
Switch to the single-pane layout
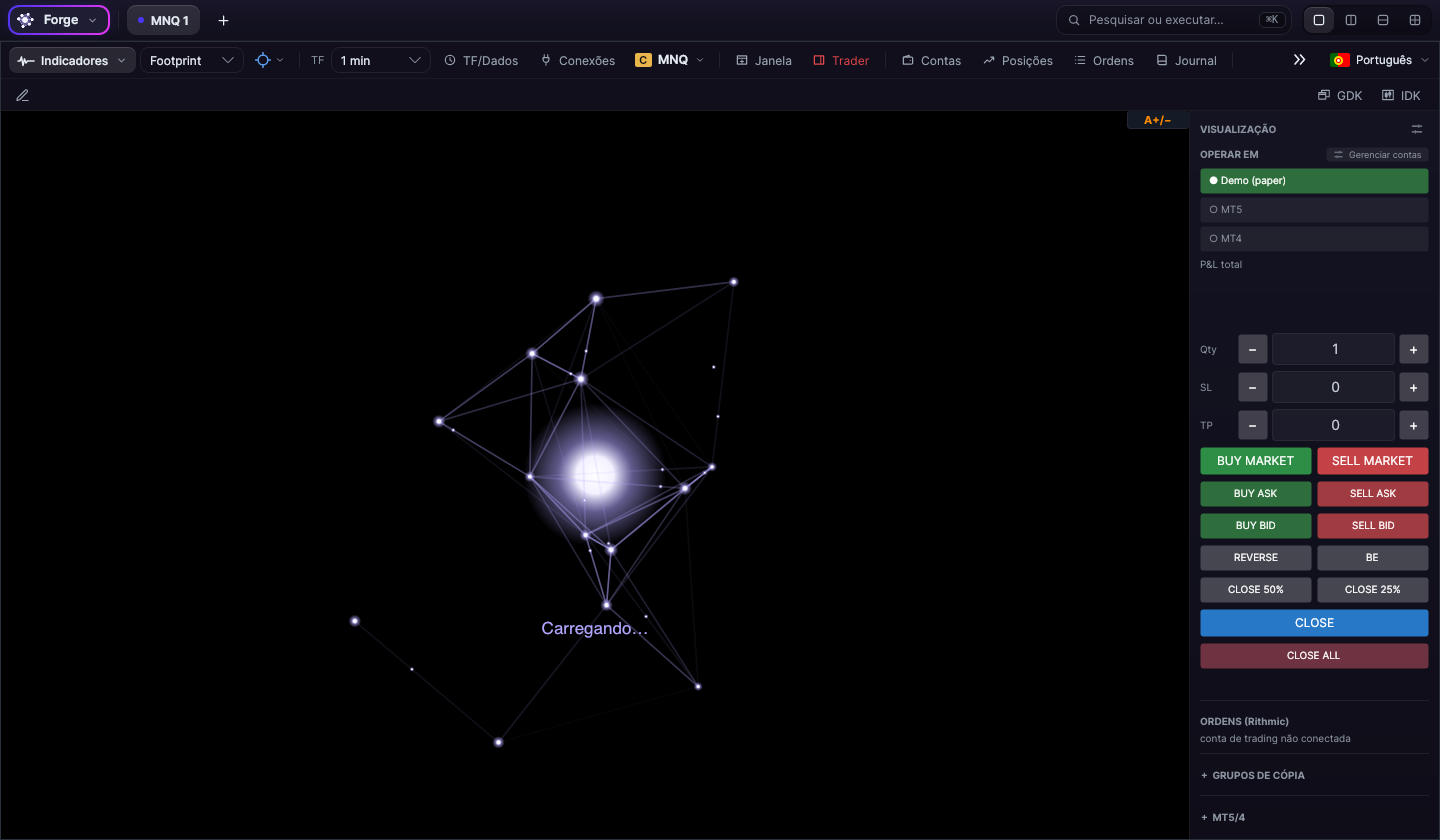[x=1319, y=20]
